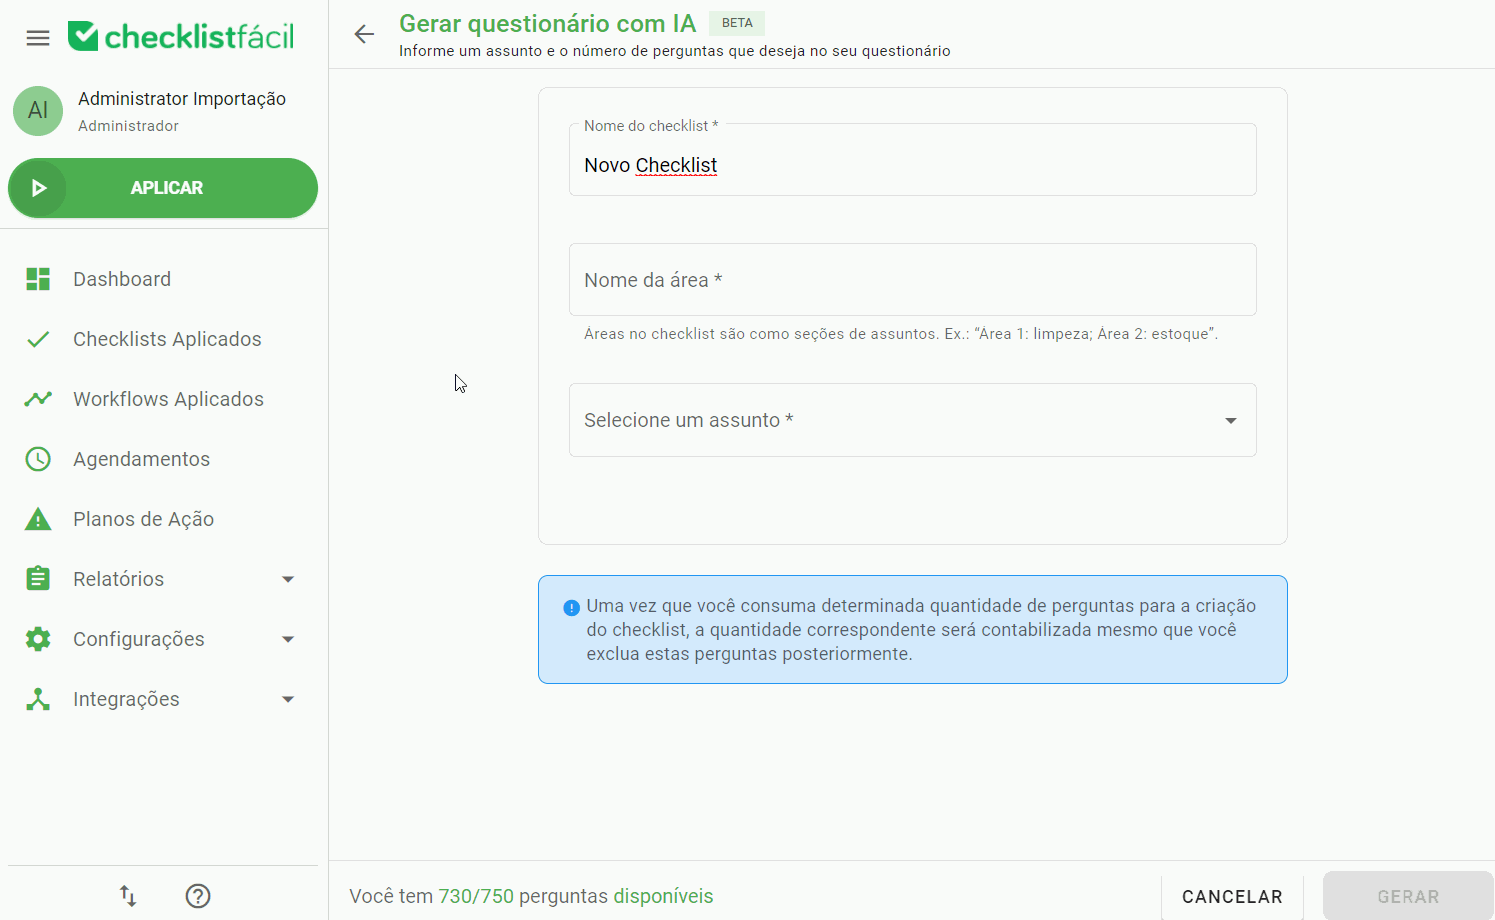This screenshot has width=1495, height=920.
Task: Click the Configurações gear icon
Action: point(37,638)
